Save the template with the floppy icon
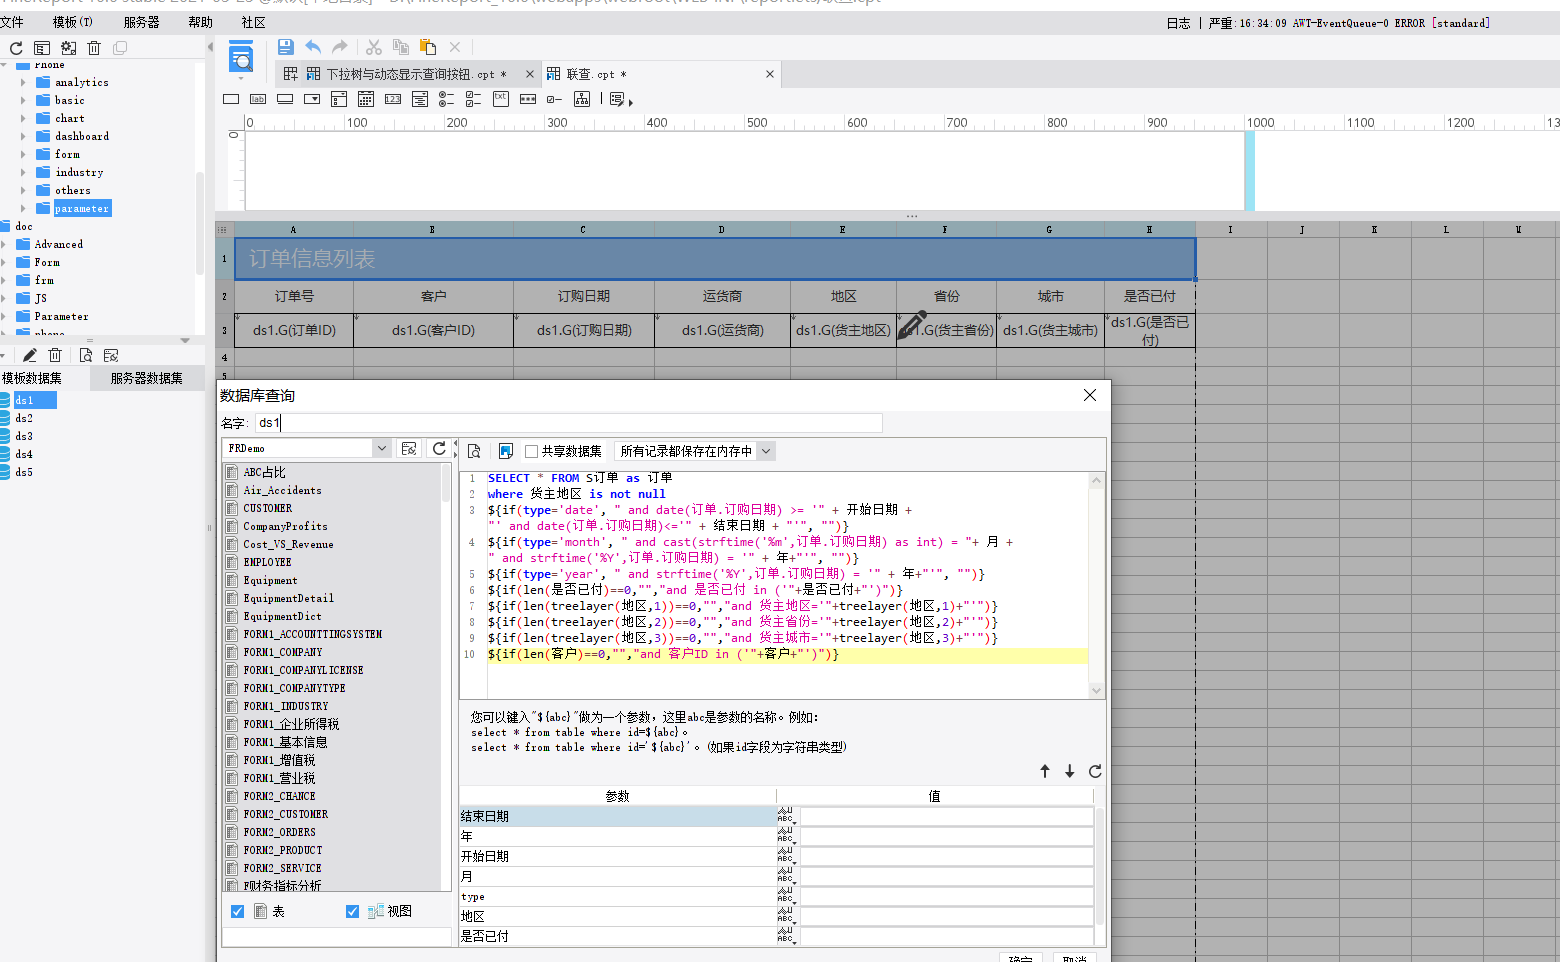The height and width of the screenshot is (962, 1560). tap(286, 47)
